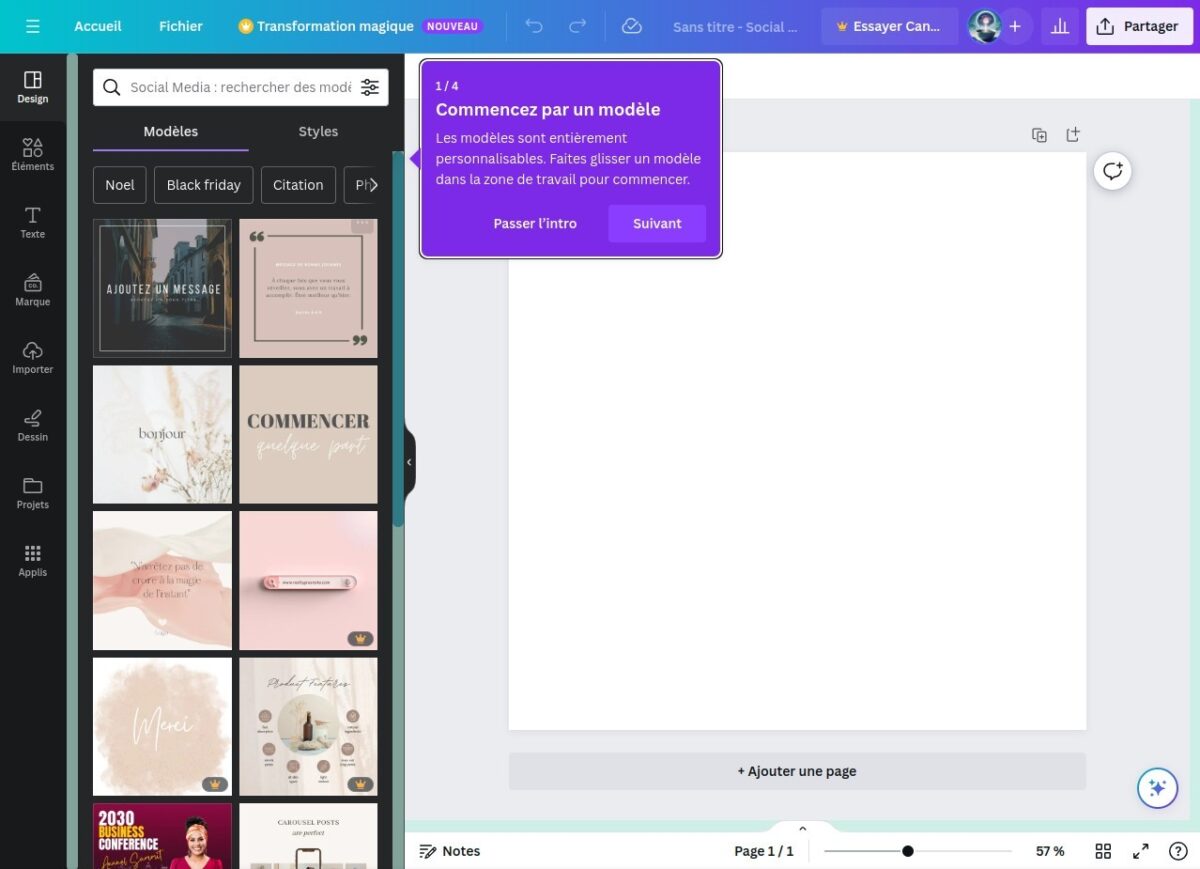Open the grid view icon in bottom bar
The height and width of the screenshot is (869, 1200).
[x=1103, y=851]
